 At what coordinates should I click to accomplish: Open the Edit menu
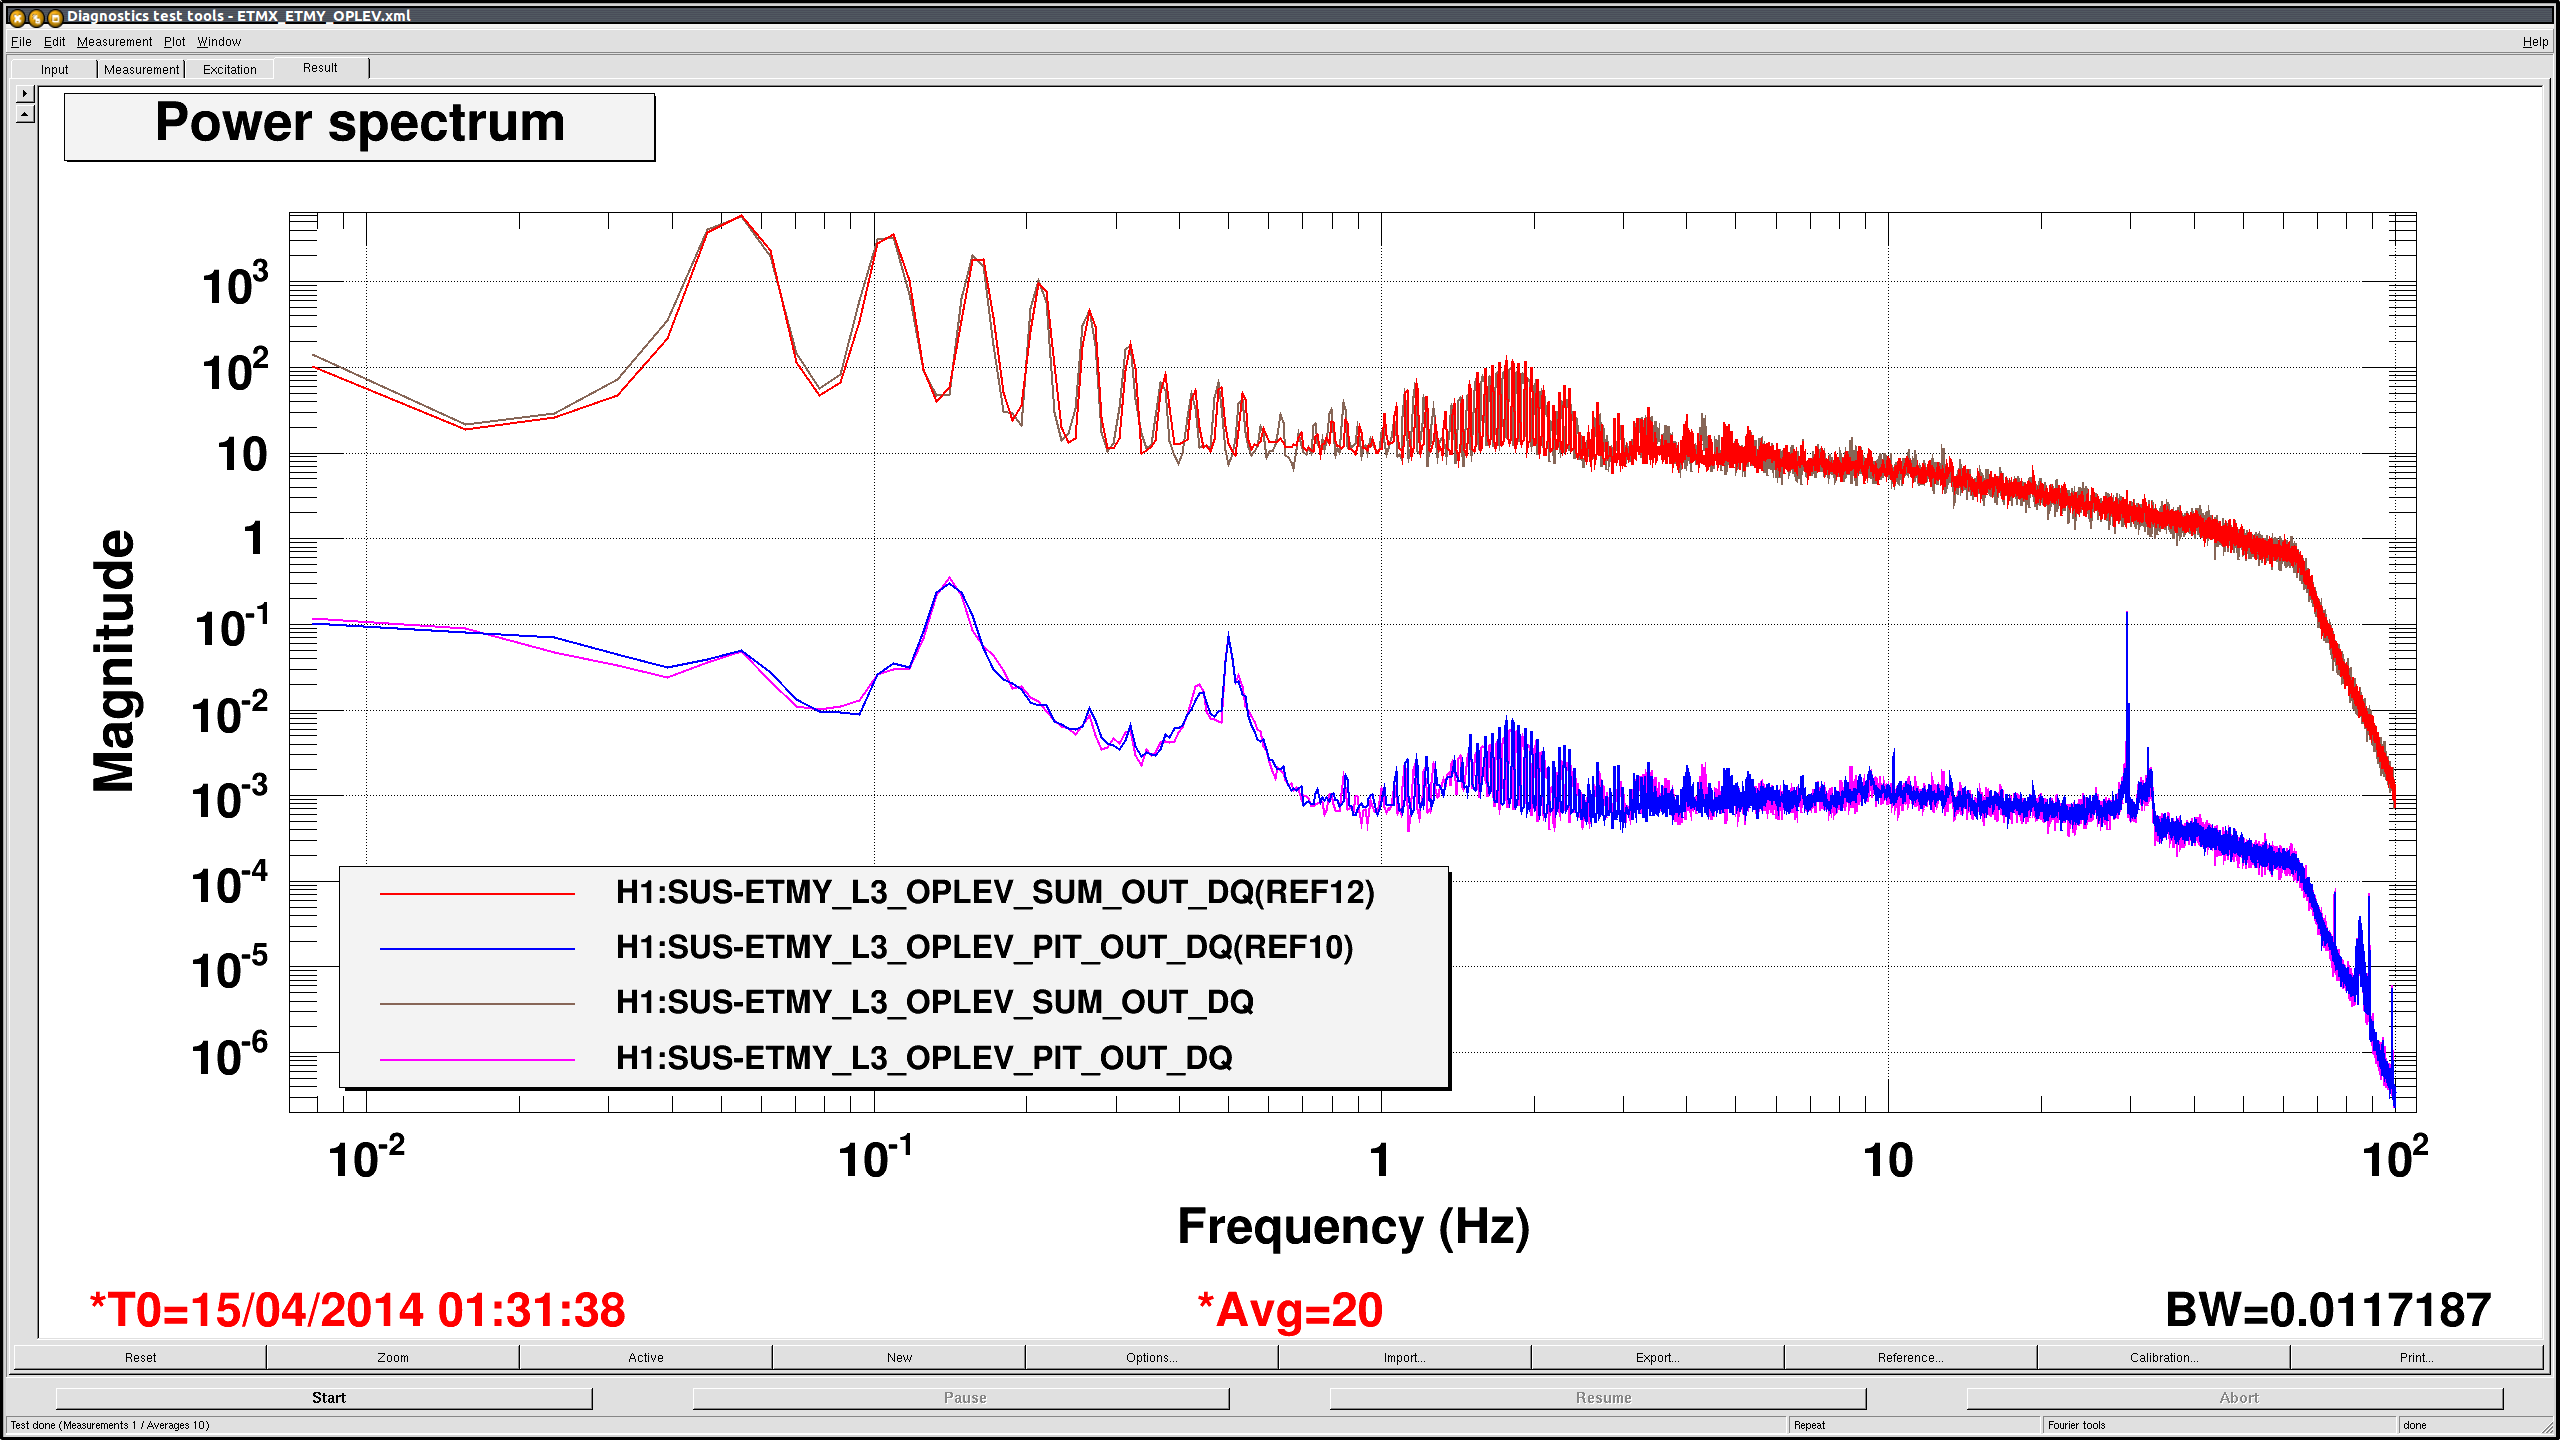54,42
